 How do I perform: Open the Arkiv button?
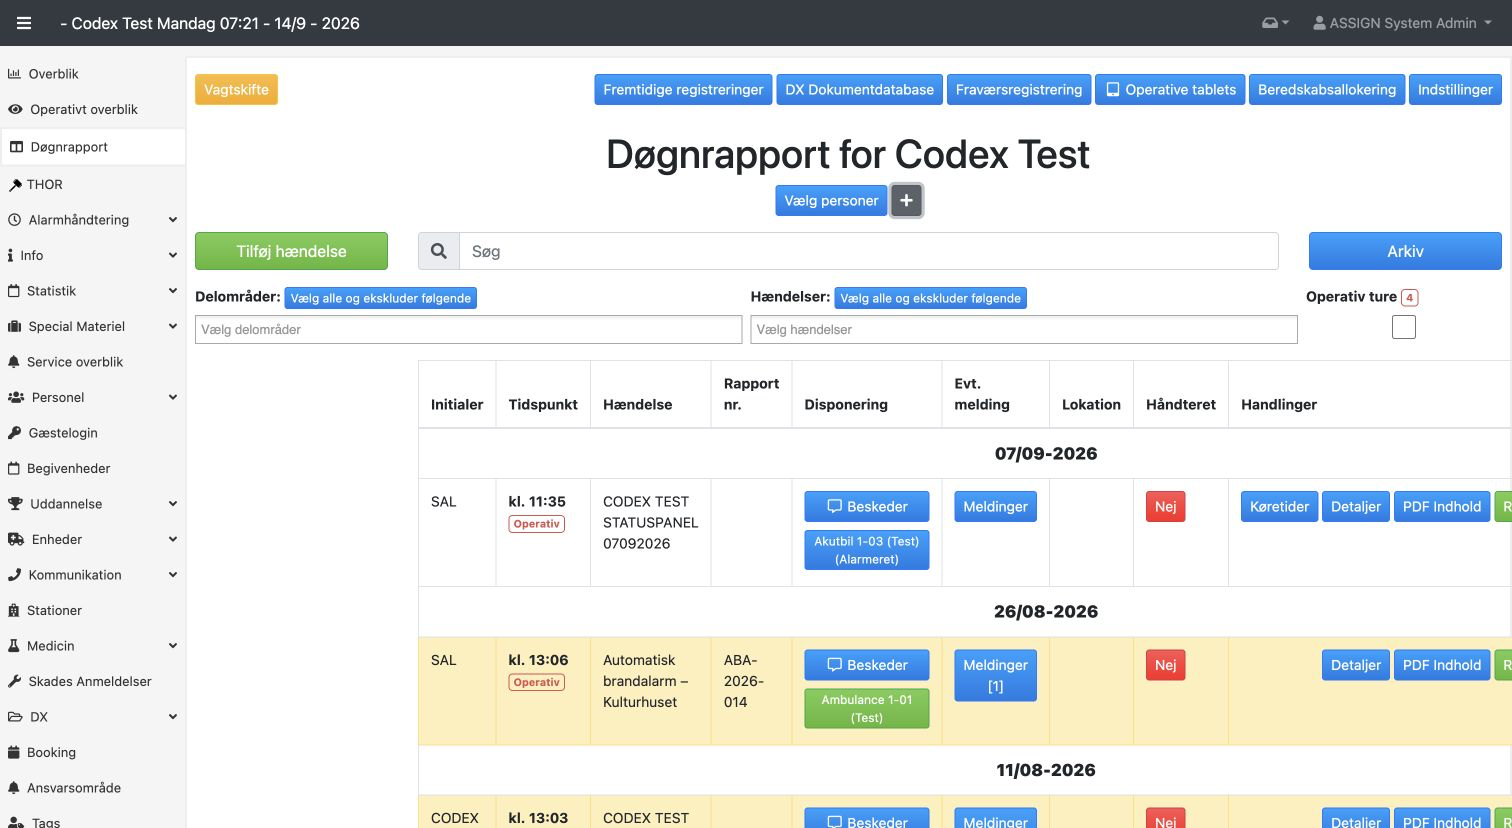(1405, 251)
